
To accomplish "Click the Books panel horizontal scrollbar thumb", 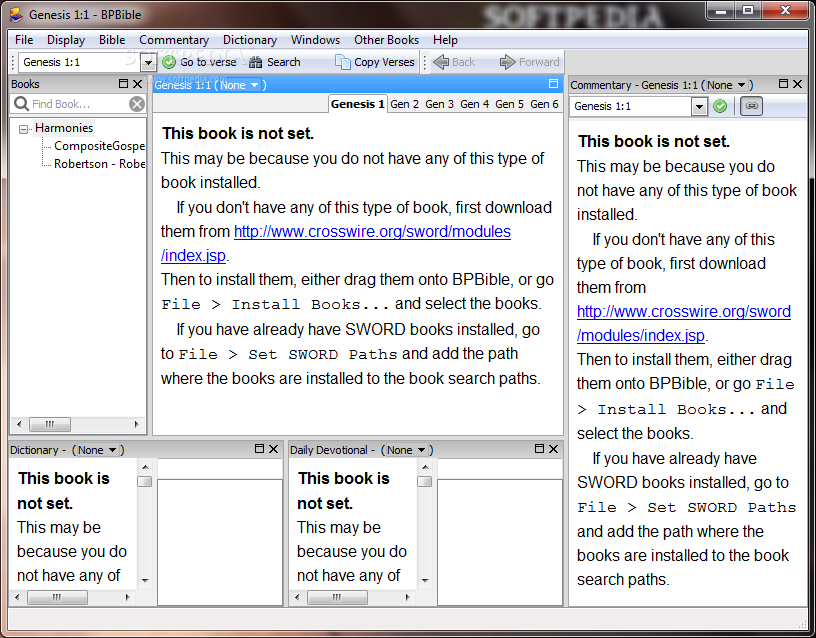I will point(50,424).
